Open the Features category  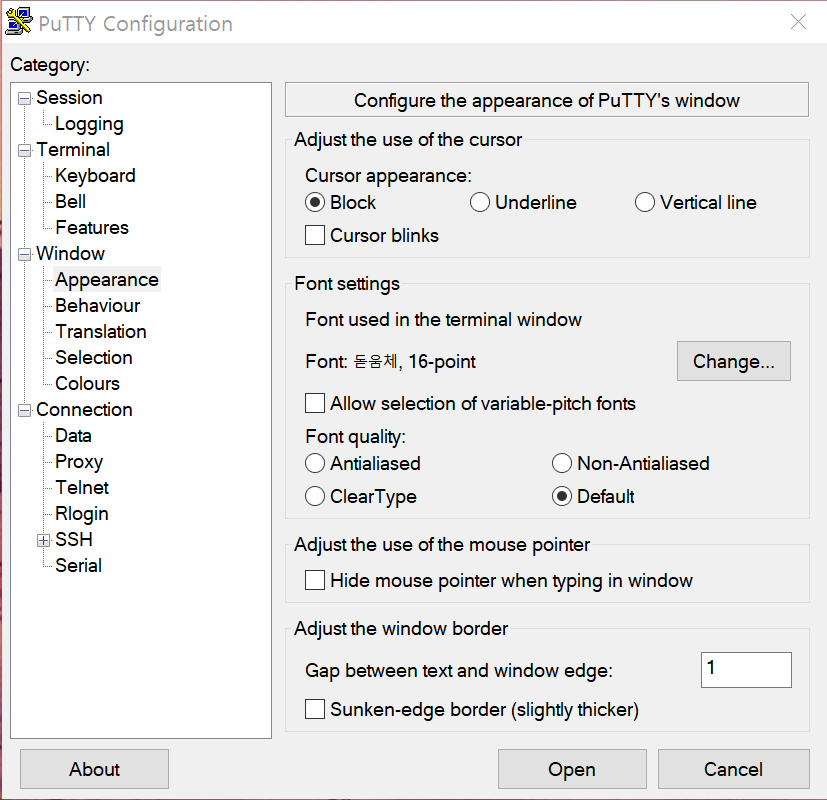click(x=92, y=227)
